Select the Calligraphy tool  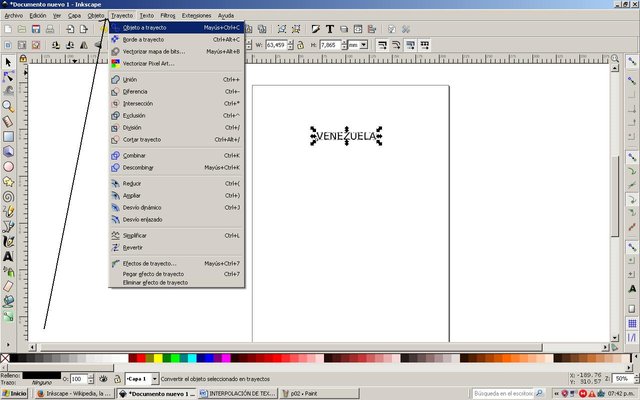click(8, 242)
